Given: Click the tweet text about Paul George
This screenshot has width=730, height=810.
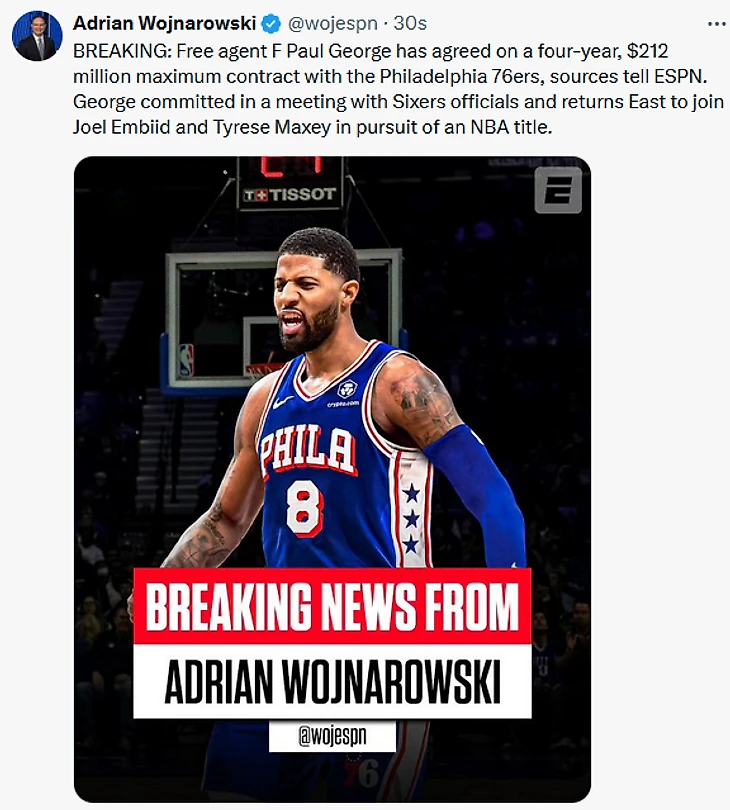Looking at the screenshot, I should click(398, 89).
